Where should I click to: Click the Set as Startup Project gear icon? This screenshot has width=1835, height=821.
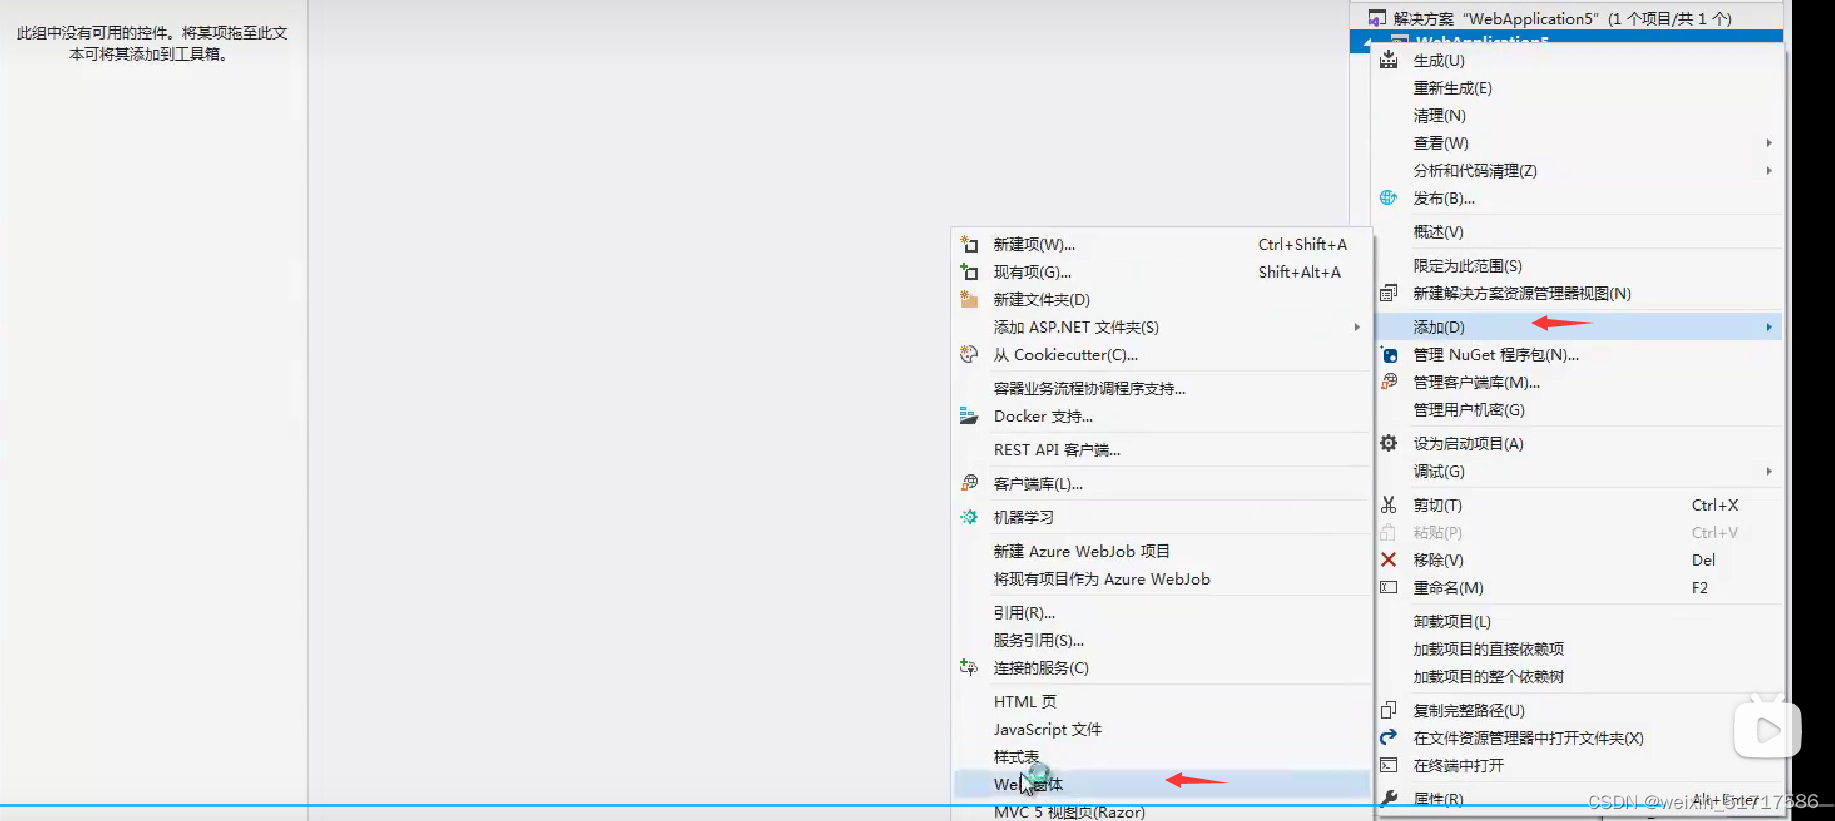point(1388,443)
